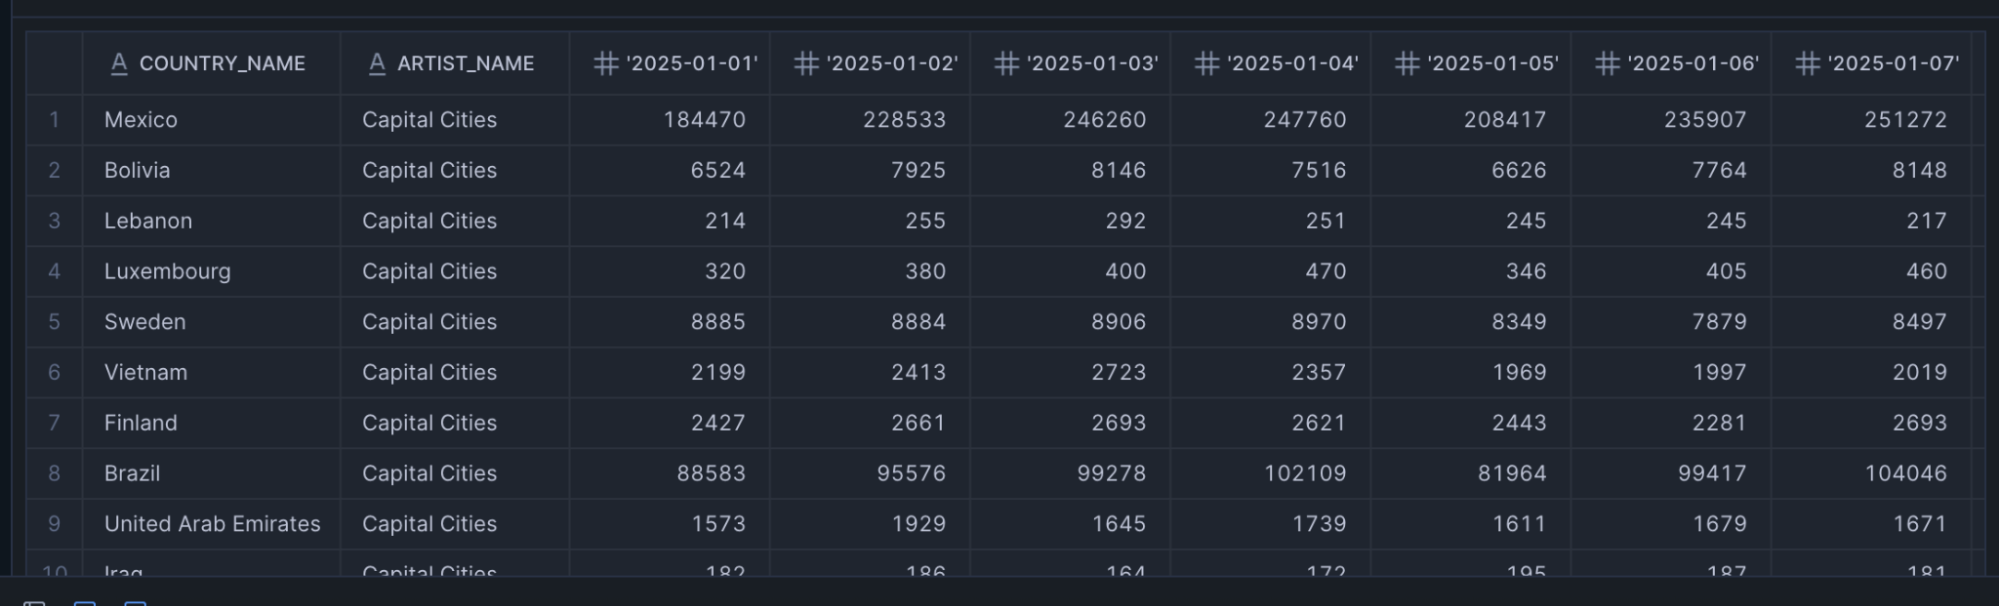Select the United Arab Emirates cell
Image resolution: width=1999 pixels, height=607 pixels.
212,524
